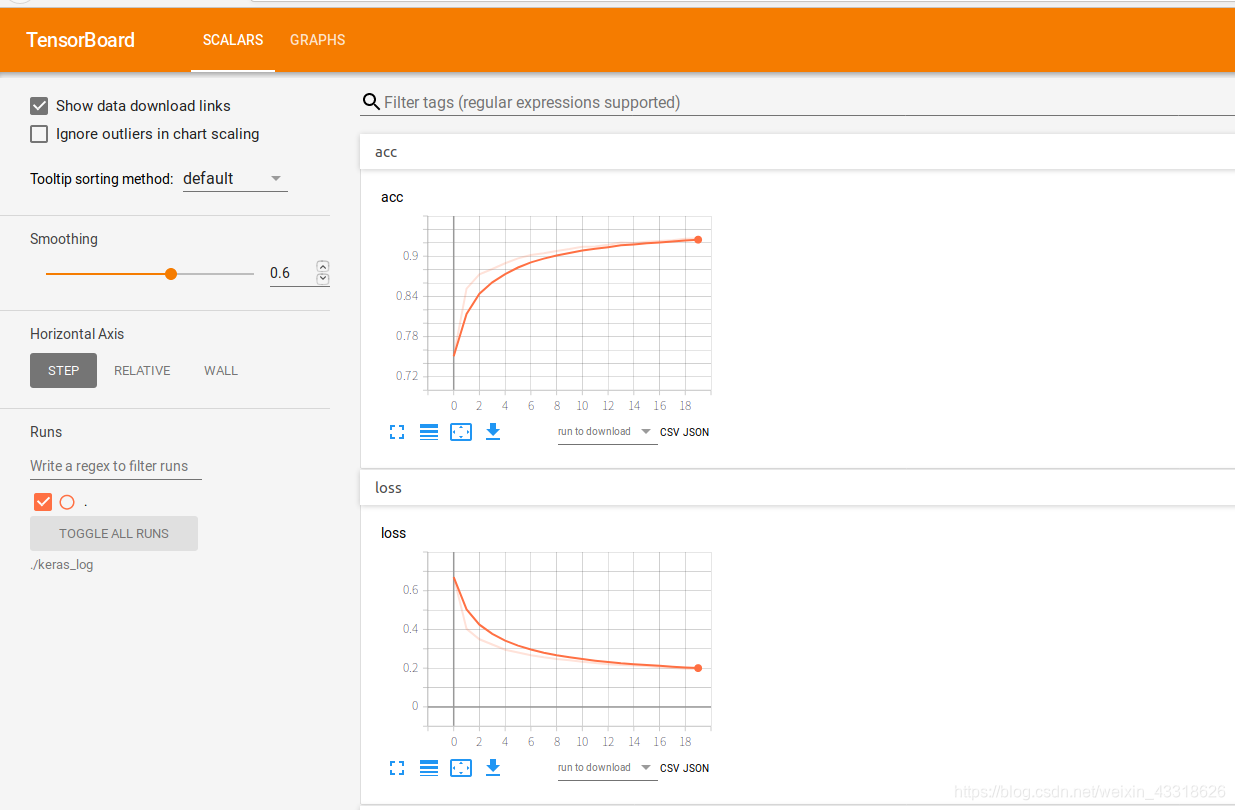Decrease smoothing value with down stepper
The image size is (1235, 810).
click(322, 279)
